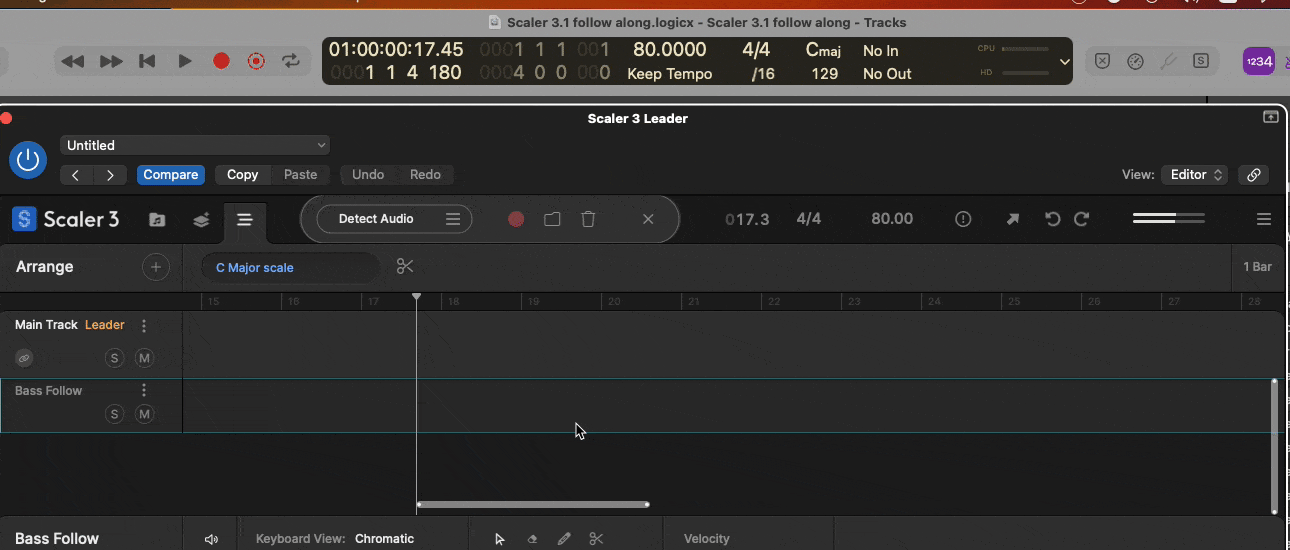
Task: Click the Scaler metronome/alert circle icon
Action: (963, 219)
